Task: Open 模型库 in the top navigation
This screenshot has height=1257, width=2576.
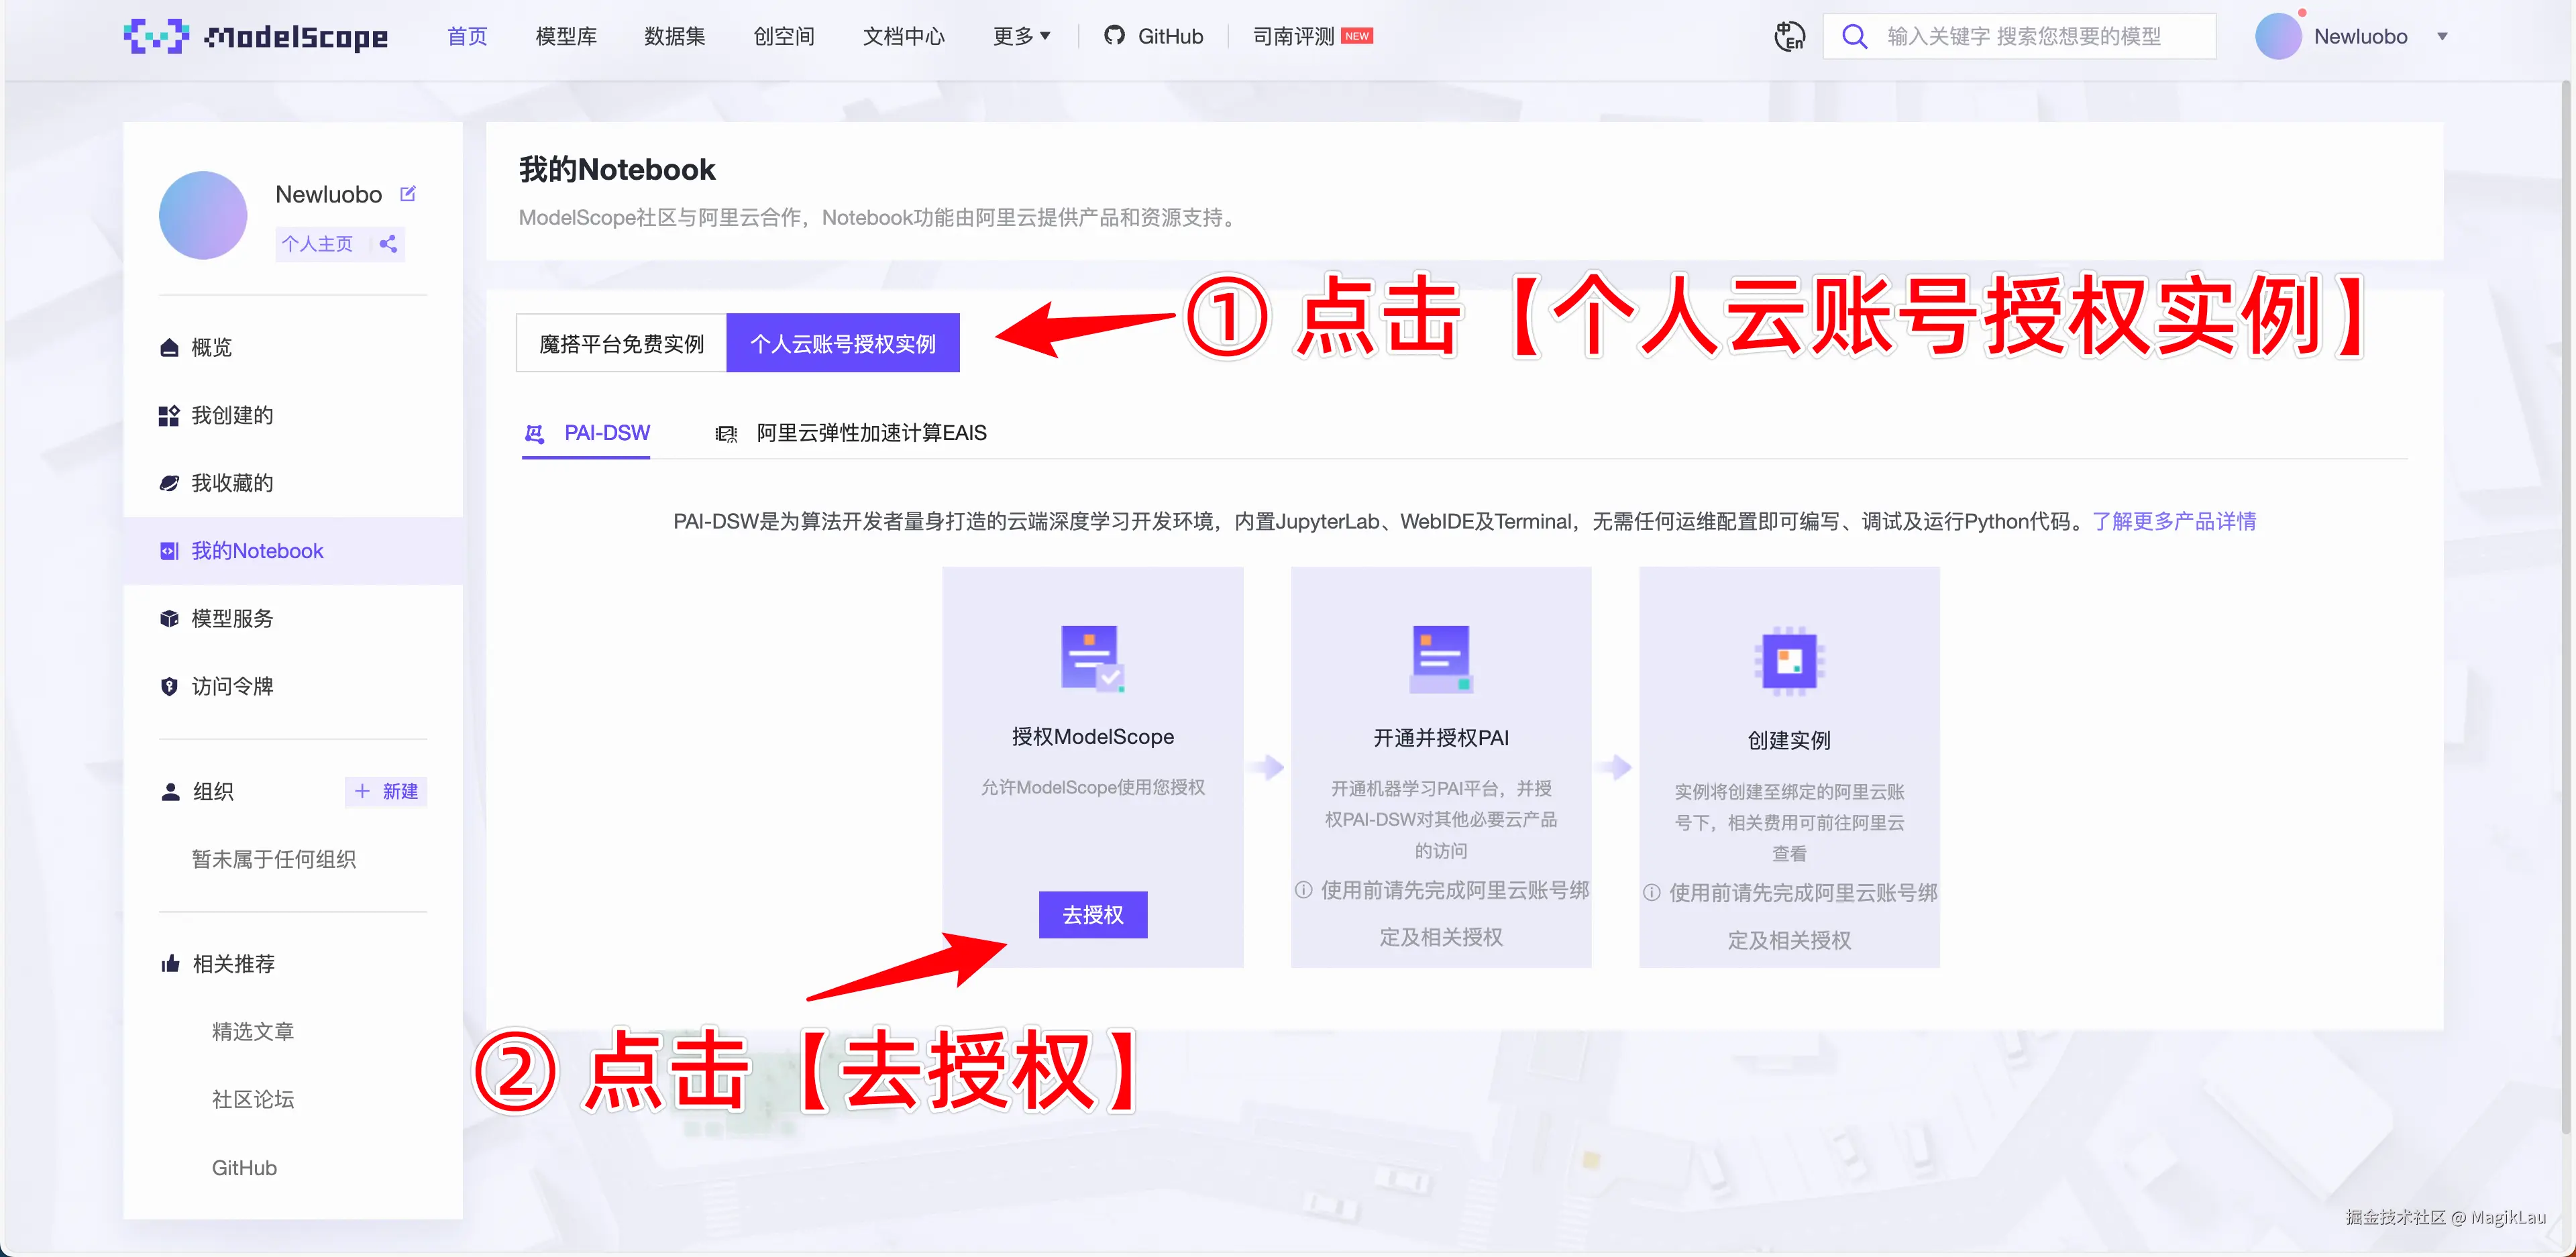Action: point(566,36)
